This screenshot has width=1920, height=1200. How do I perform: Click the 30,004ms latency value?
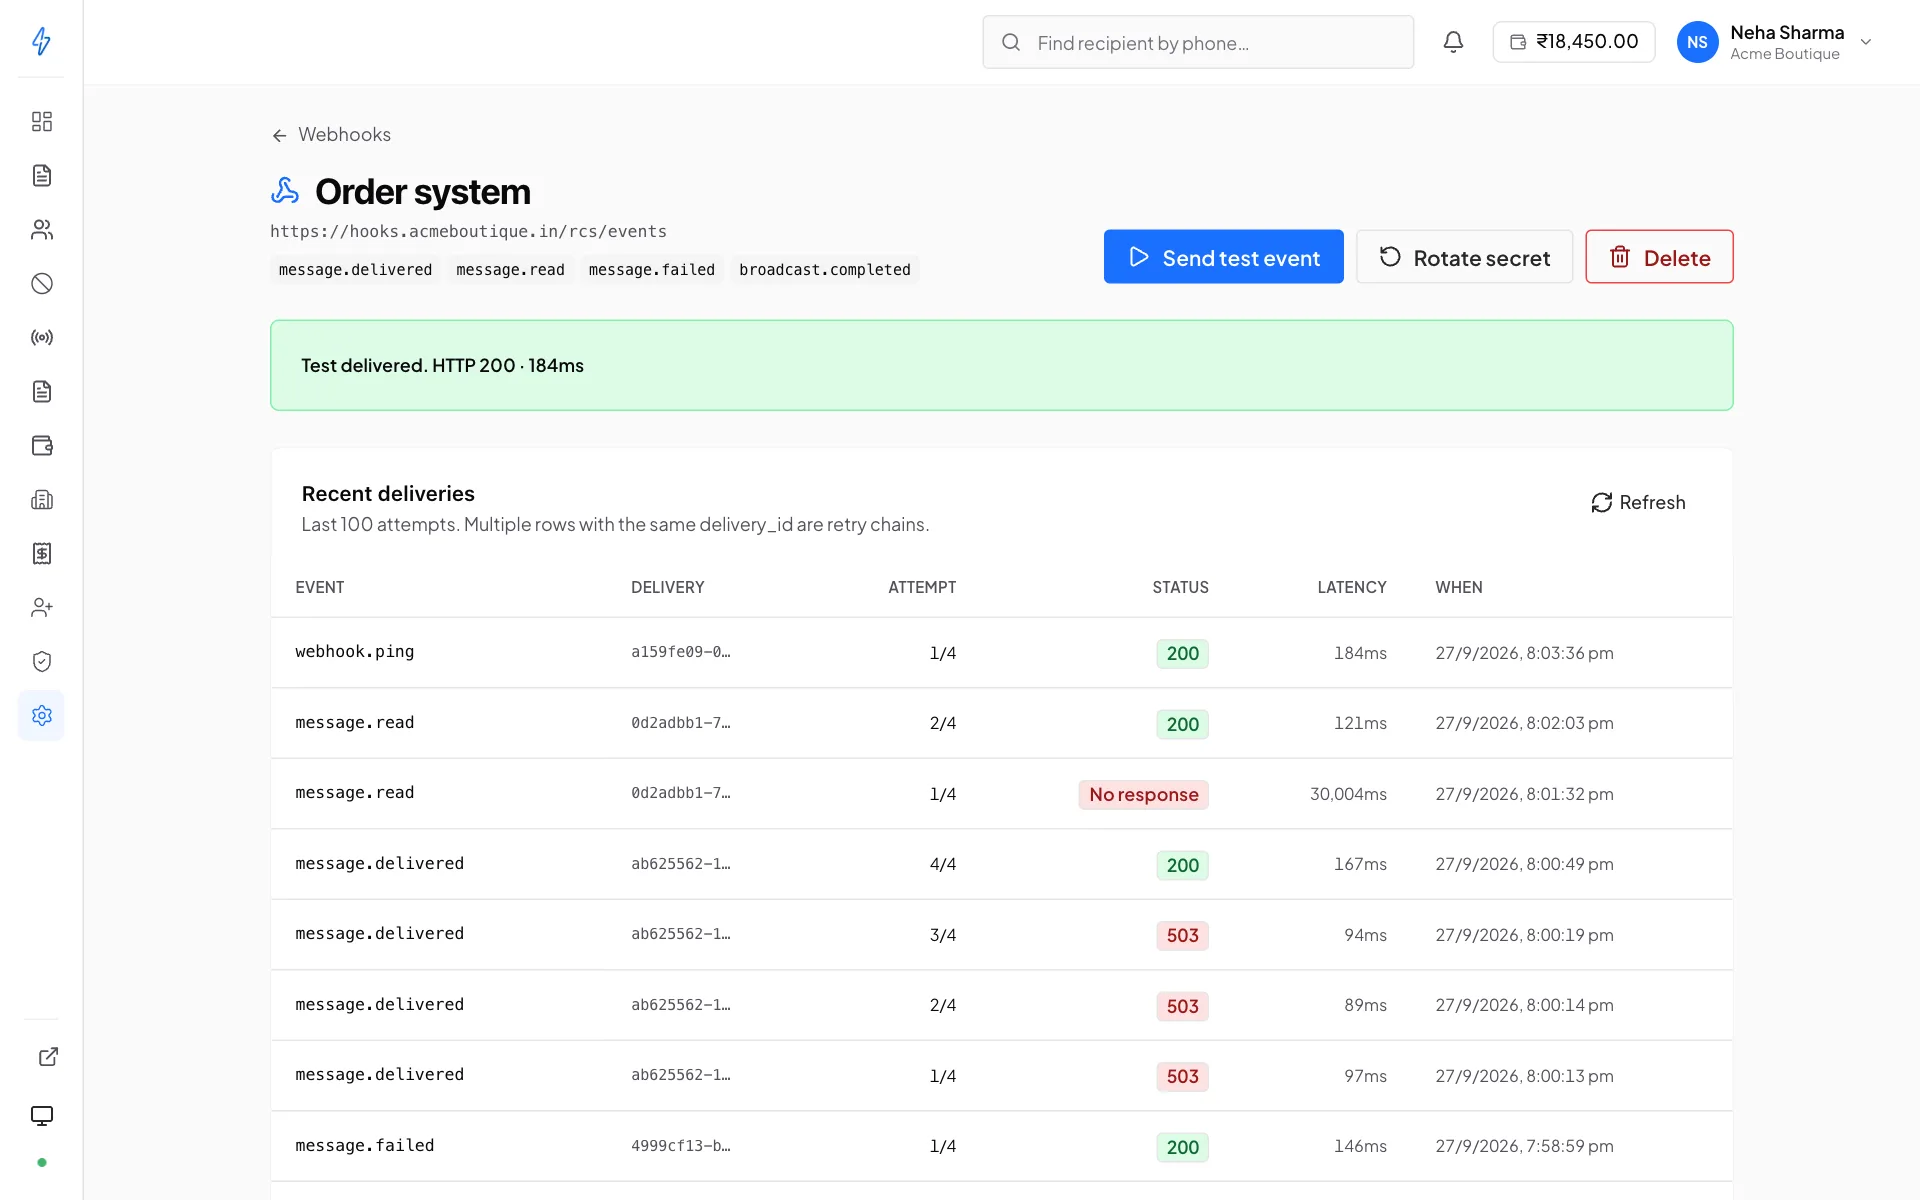click(x=1348, y=794)
